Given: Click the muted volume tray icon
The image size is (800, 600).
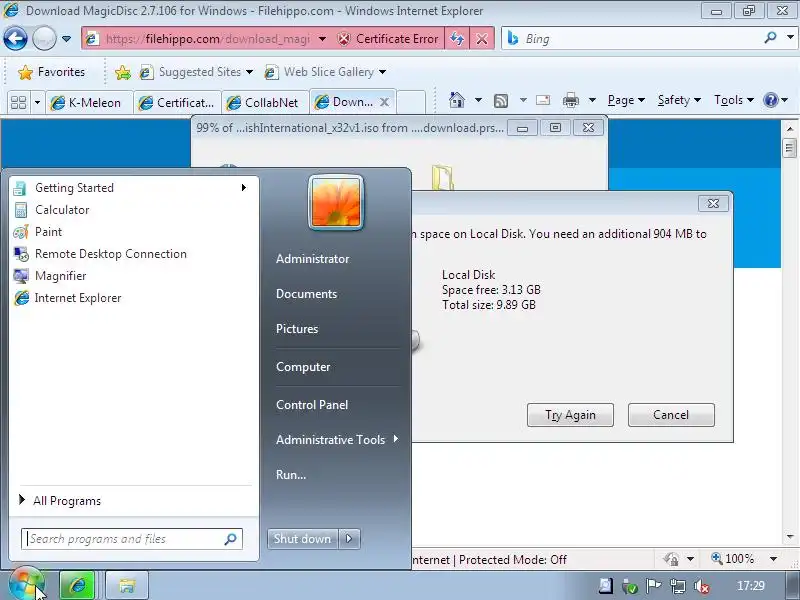Looking at the screenshot, I should pyautogui.click(x=703, y=587).
